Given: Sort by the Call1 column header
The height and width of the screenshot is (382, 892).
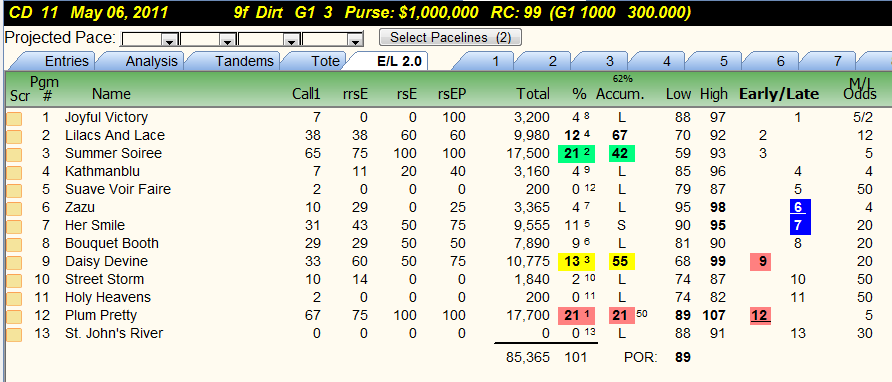Looking at the screenshot, I should [306, 94].
